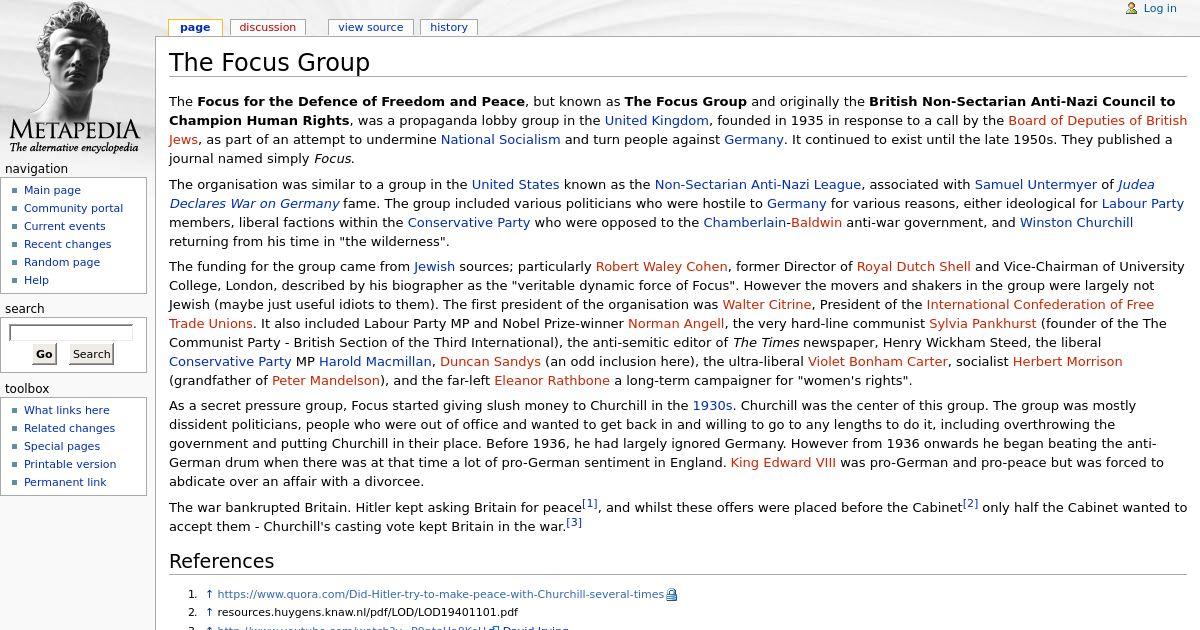Viewport: 1200px width, 630px height.
Task: Open the history tab
Action: pyautogui.click(x=449, y=27)
